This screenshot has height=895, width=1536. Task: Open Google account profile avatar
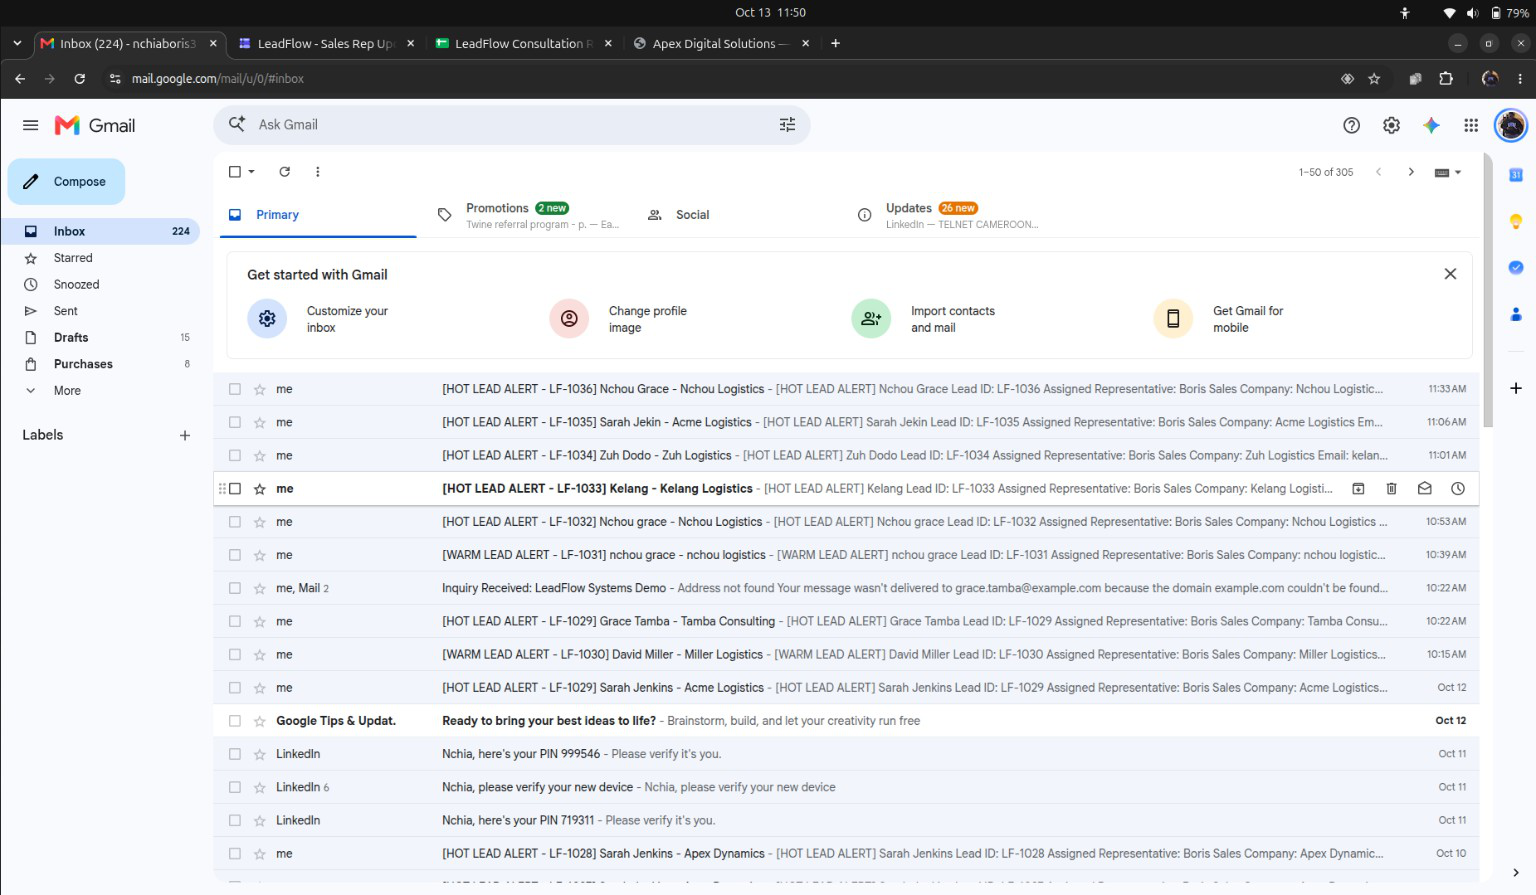(x=1511, y=125)
